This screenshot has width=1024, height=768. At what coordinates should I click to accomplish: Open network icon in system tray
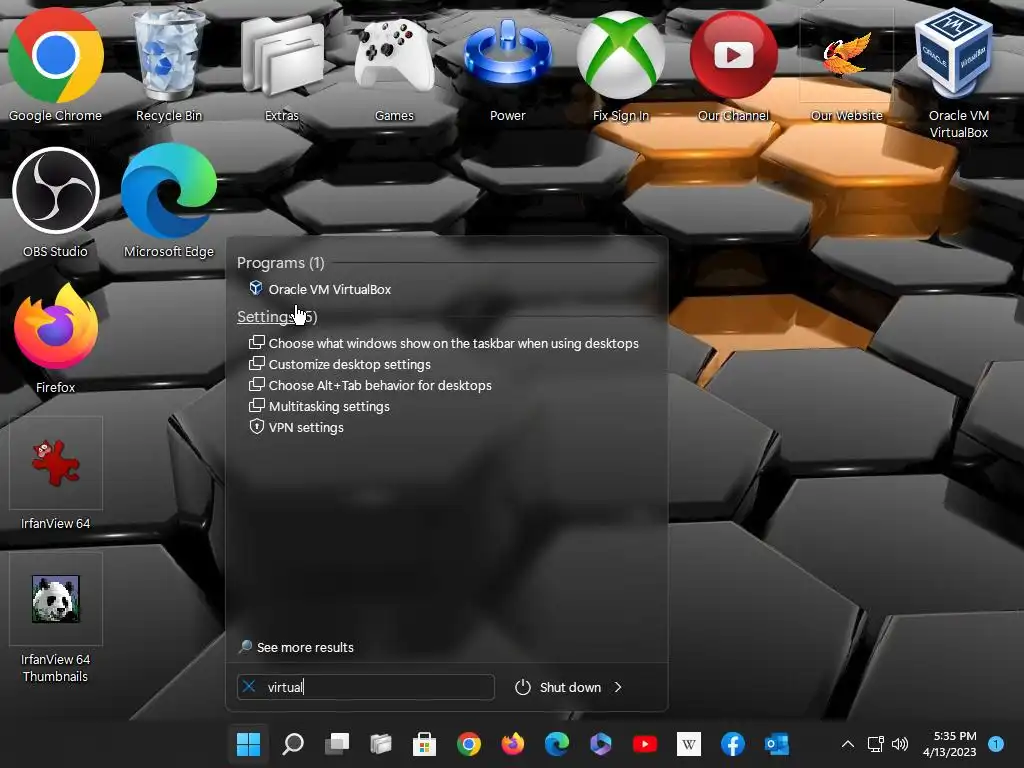coord(875,744)
